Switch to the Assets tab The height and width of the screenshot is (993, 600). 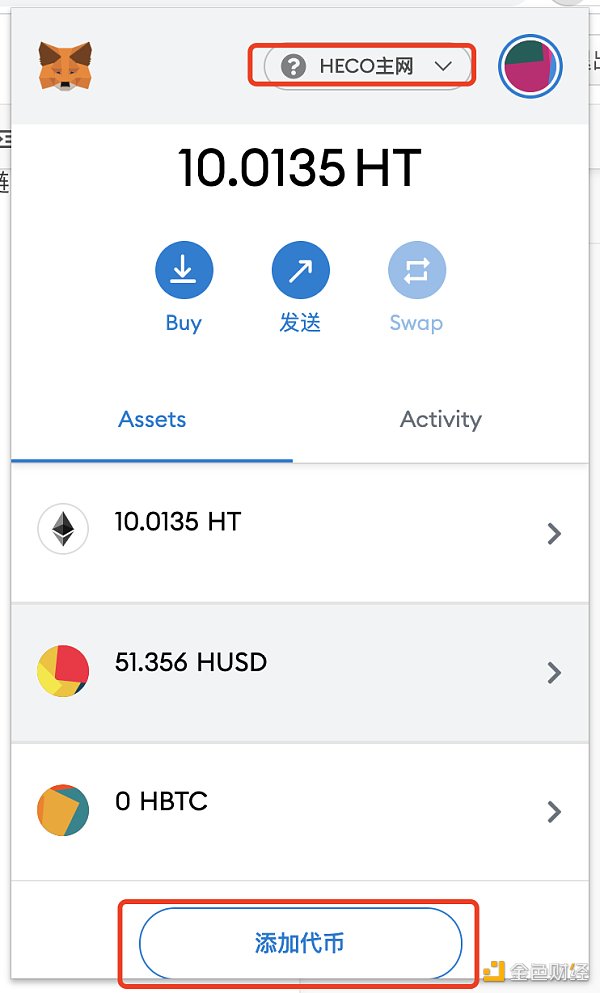coord(152,420)
